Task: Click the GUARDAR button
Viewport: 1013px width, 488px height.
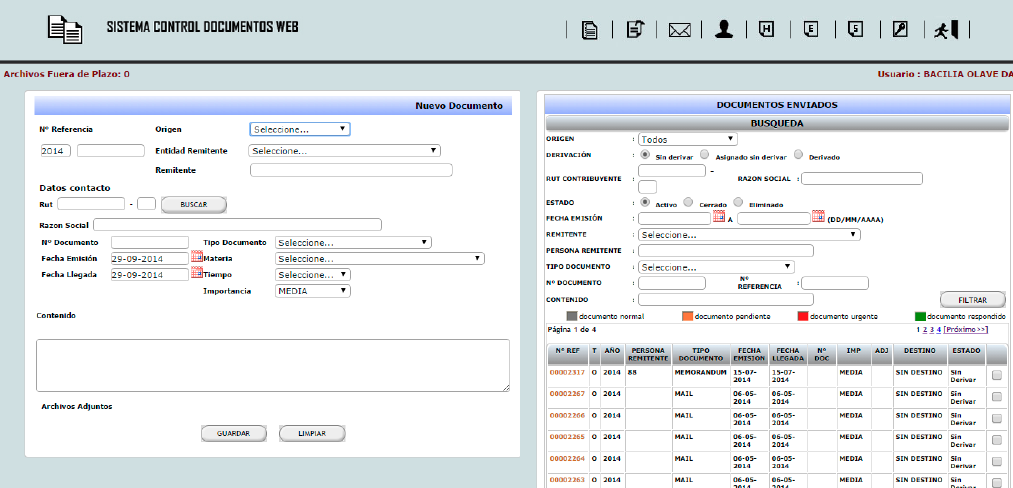Action: click(x=233, y=433)
